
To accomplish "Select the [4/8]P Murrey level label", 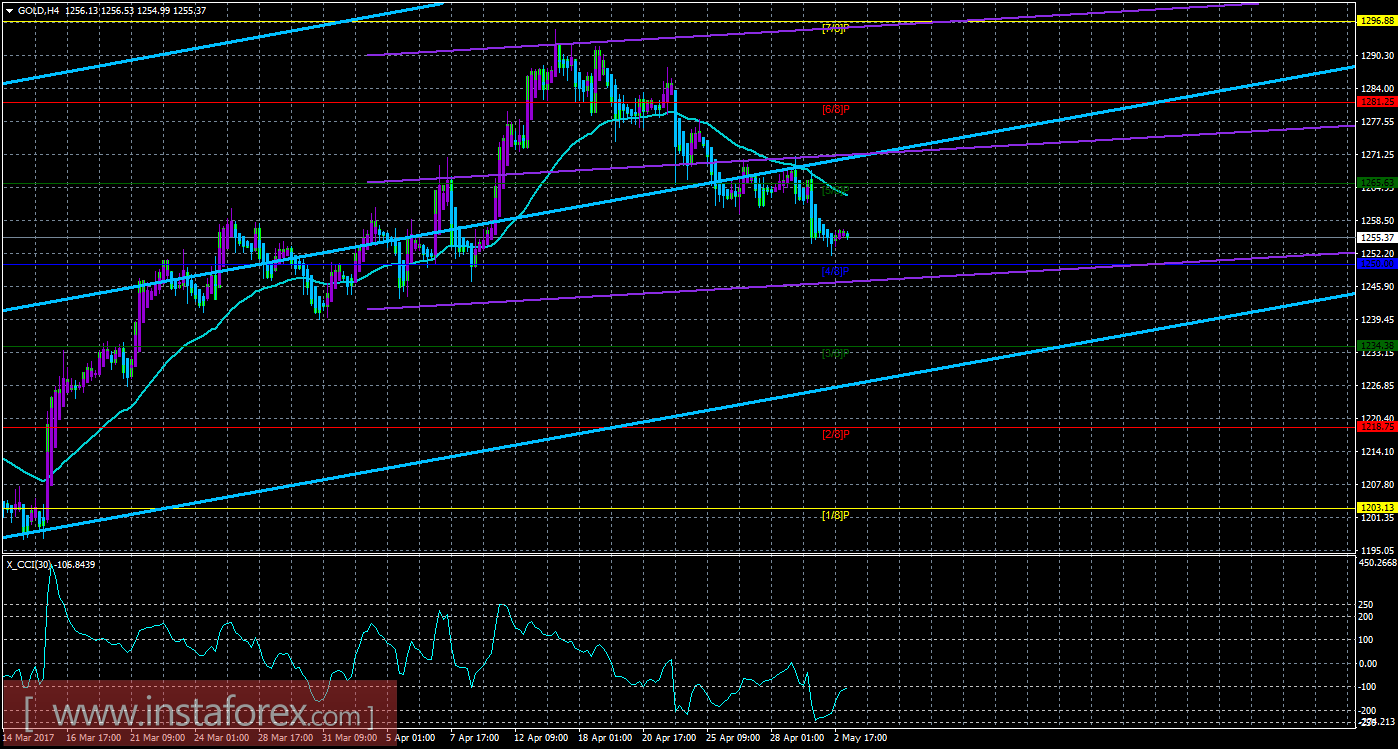I will [835, 271].
